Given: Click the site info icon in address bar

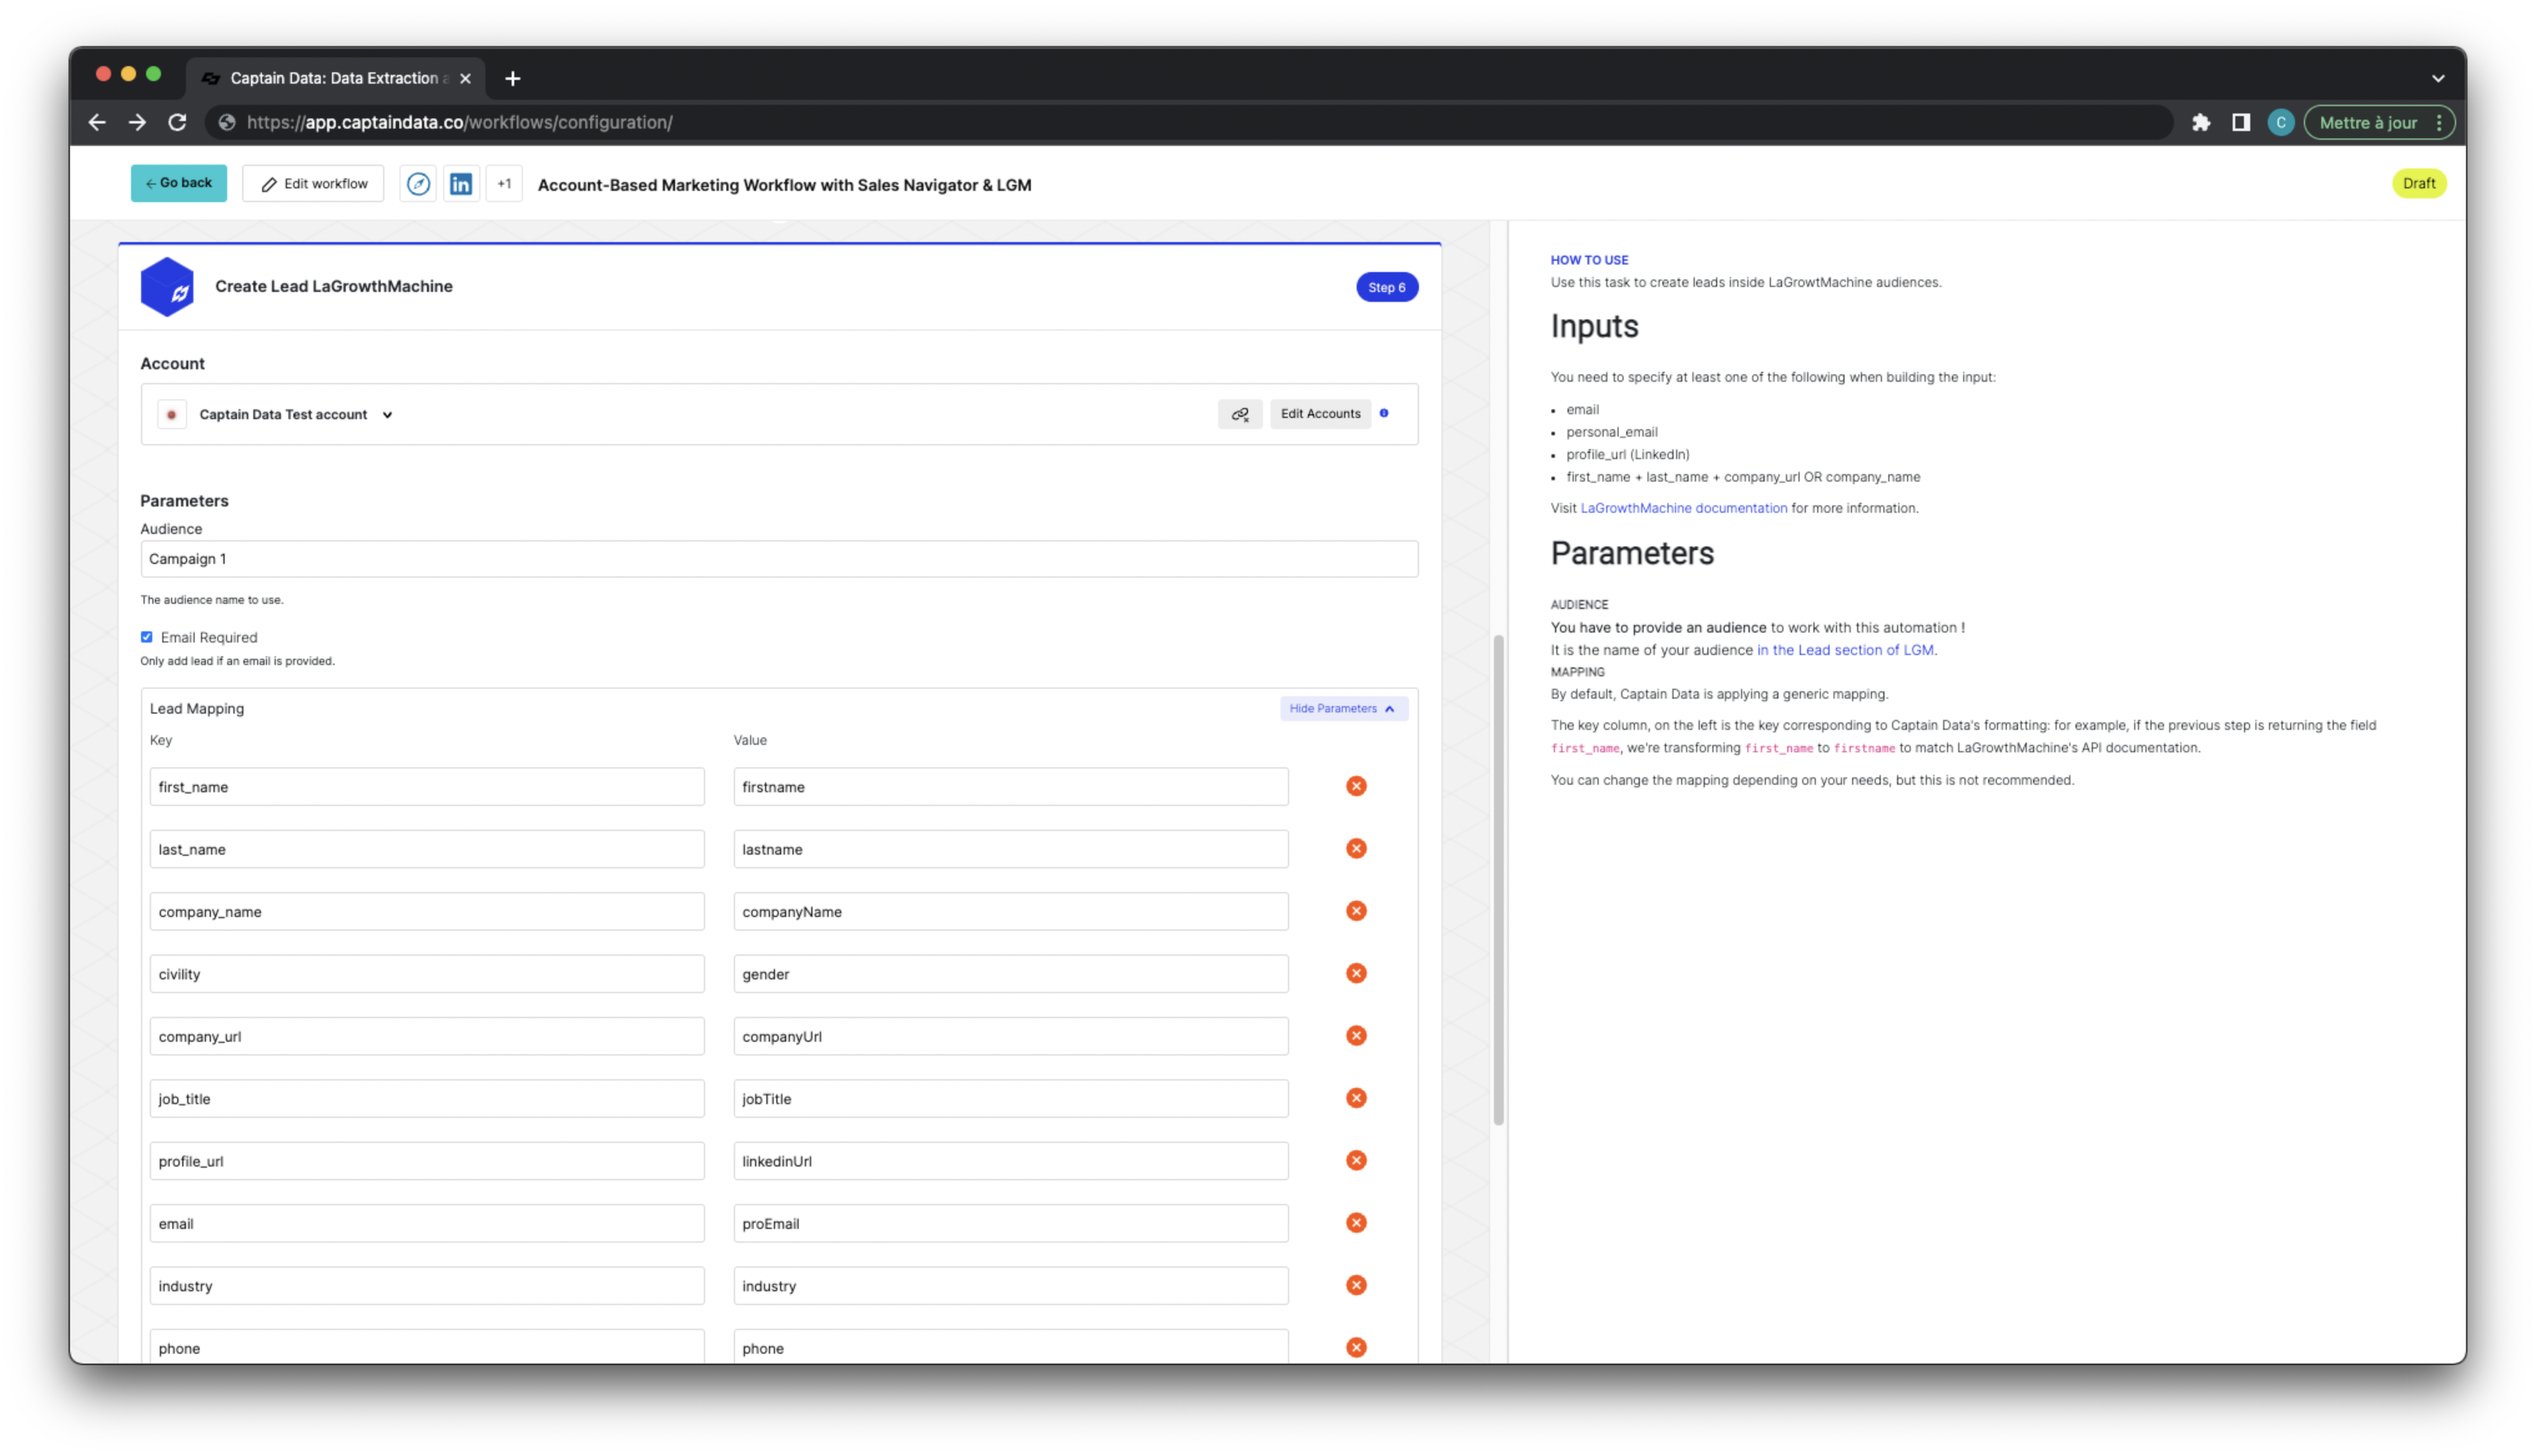Looking at the screenshot, I should [227, 122].
